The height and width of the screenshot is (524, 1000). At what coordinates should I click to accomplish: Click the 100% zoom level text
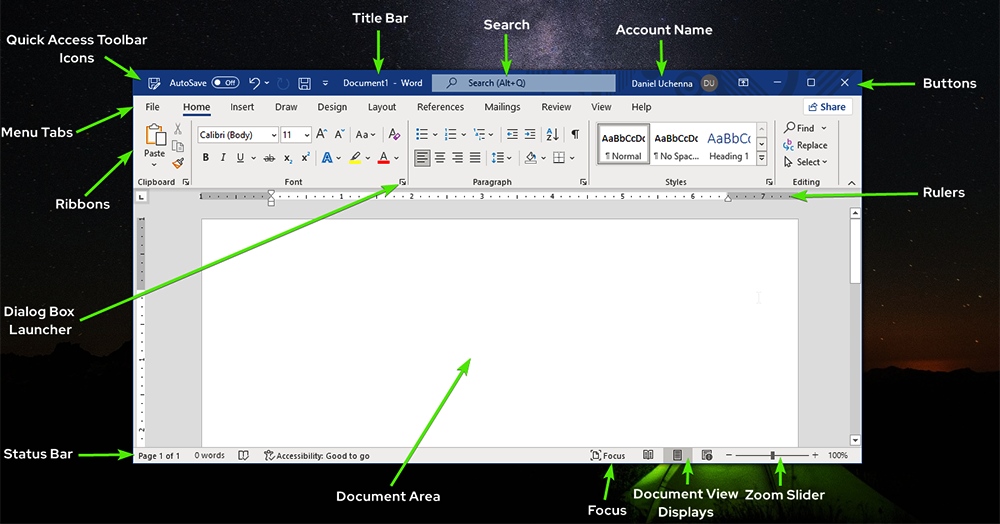[x=837, y=455]
